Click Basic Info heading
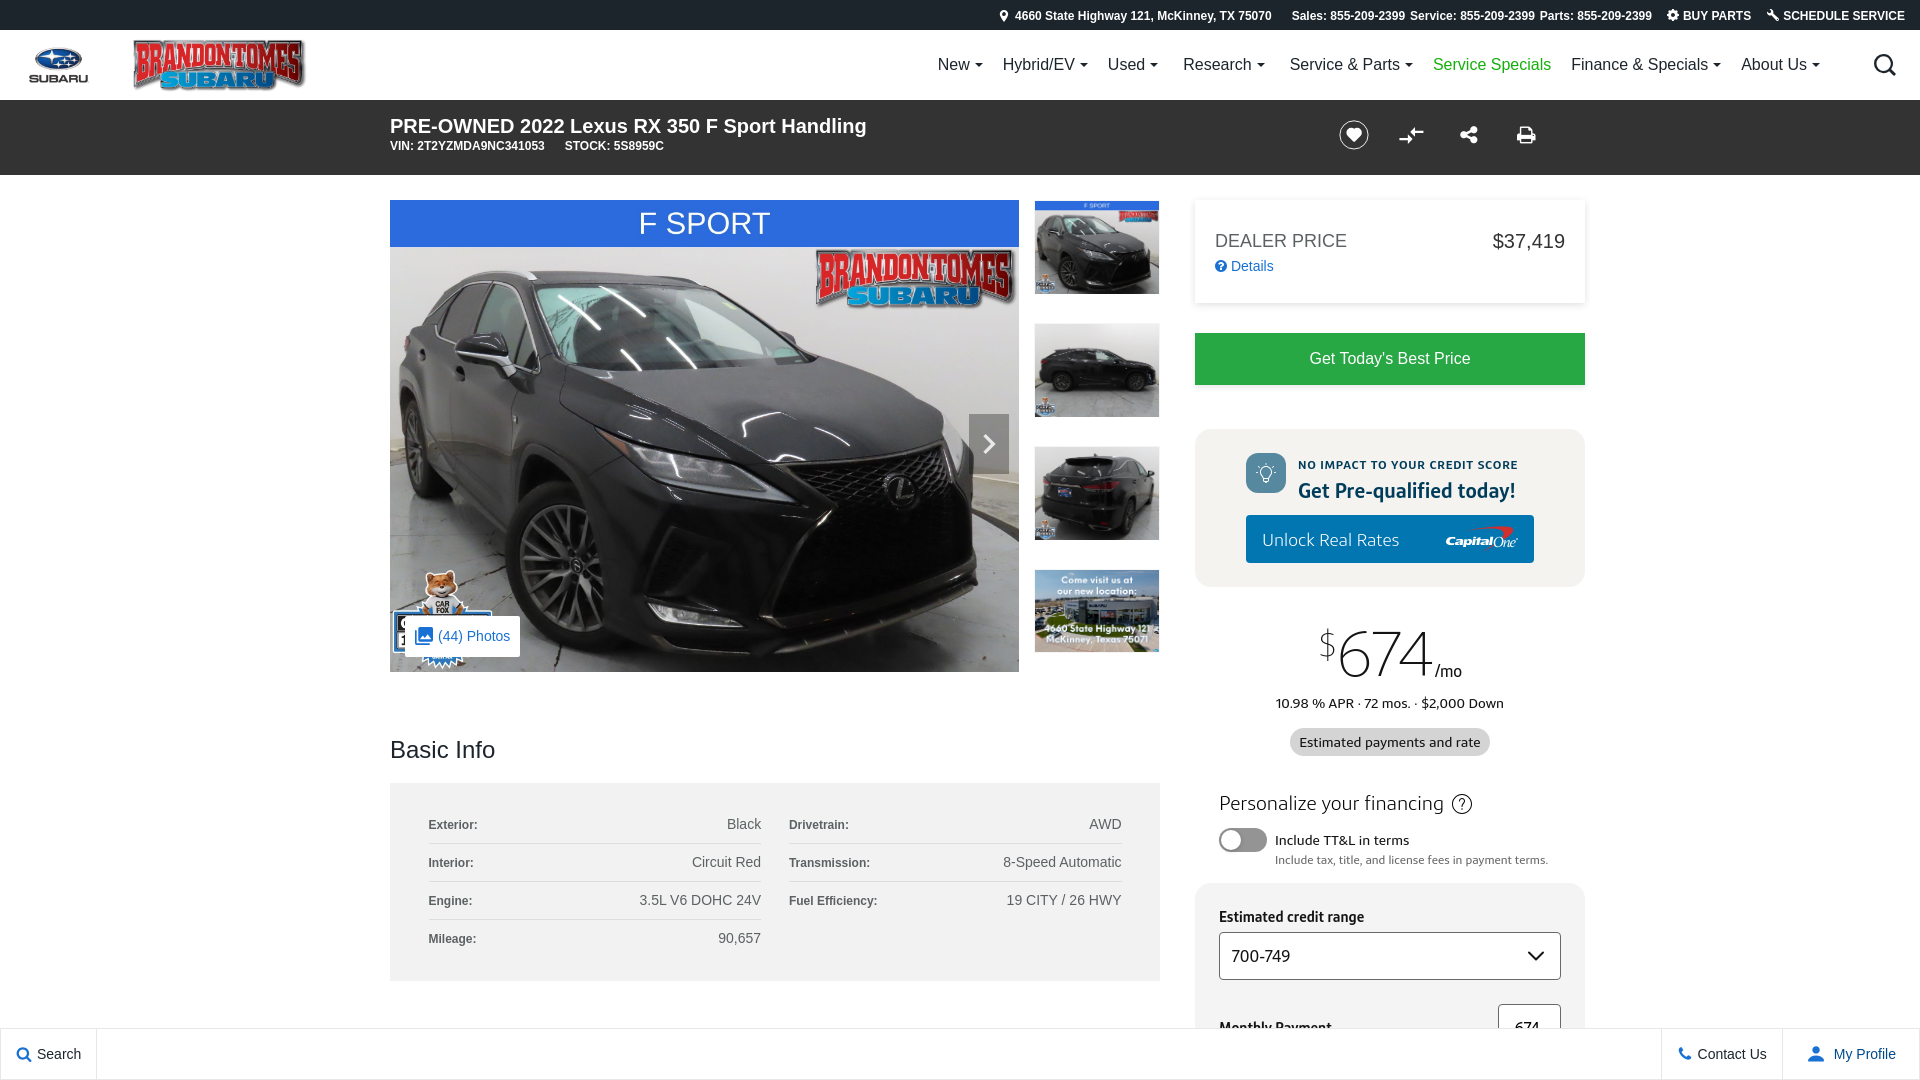The width and height of the screenshot is (1920, 1080). 442,750
